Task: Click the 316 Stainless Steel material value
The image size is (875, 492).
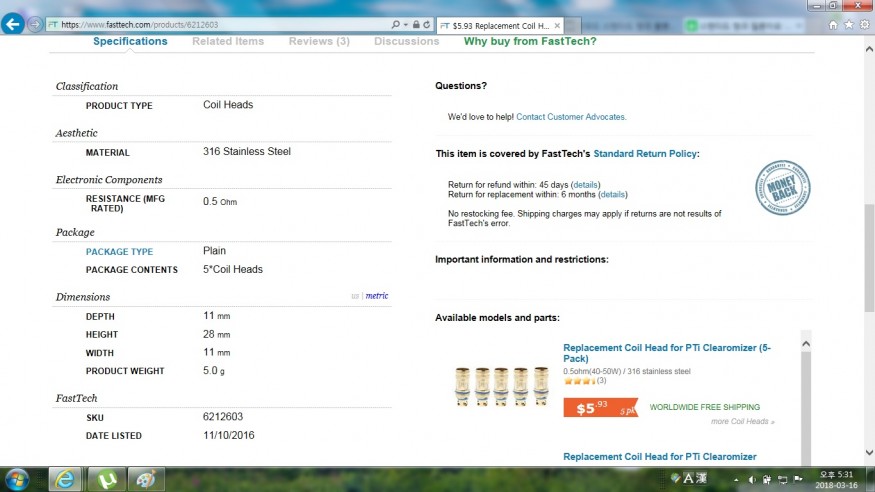Action: [247, 152]
